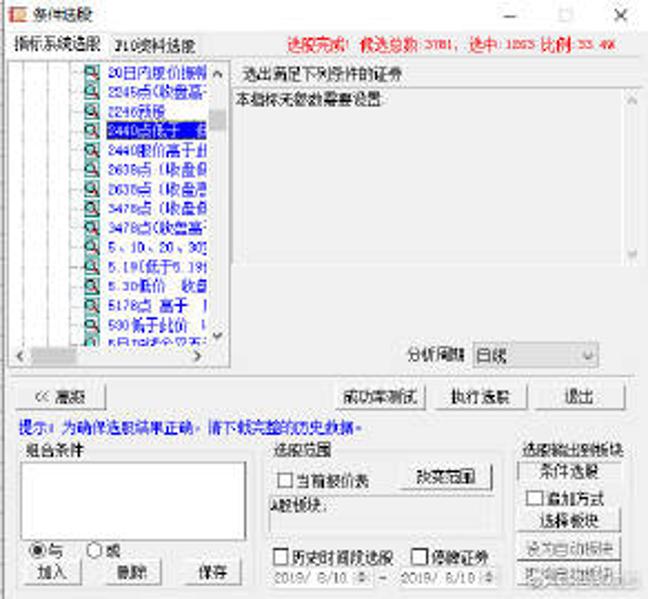Select the 或 radio button
Viewport: 648px width, 599px height.
click(95, 549)
